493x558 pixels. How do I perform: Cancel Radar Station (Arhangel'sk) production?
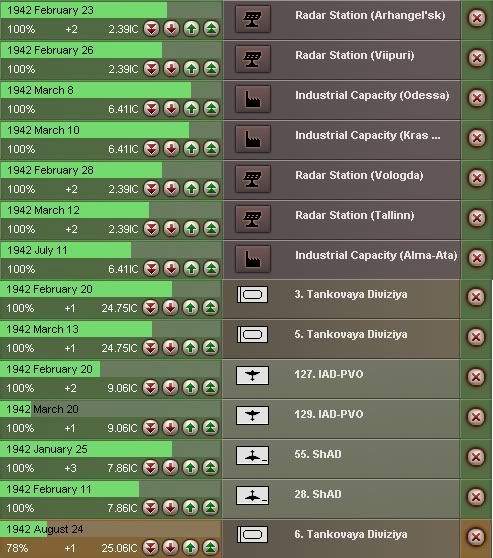(477, 18)
